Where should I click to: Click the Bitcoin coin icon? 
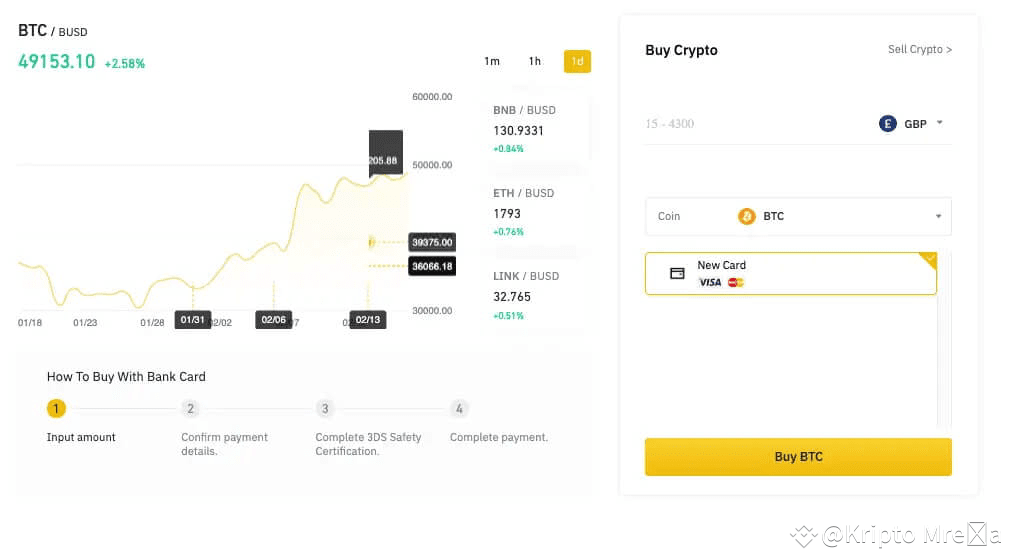[746, 216]
